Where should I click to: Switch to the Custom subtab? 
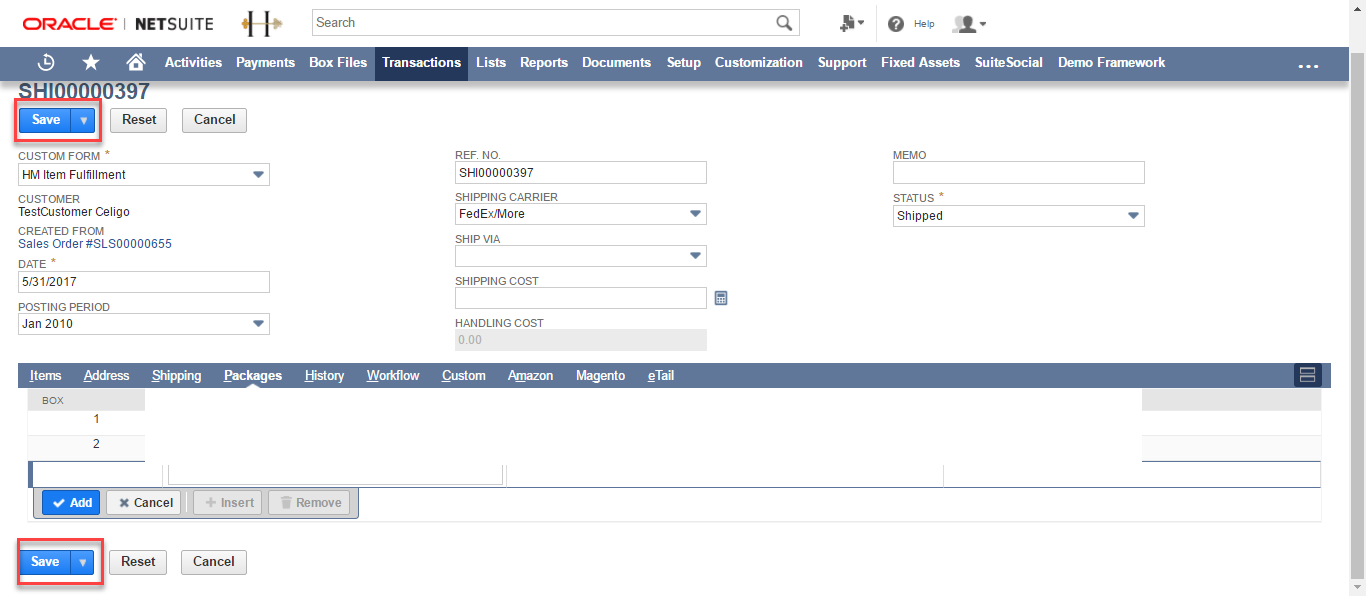point(464,376)
